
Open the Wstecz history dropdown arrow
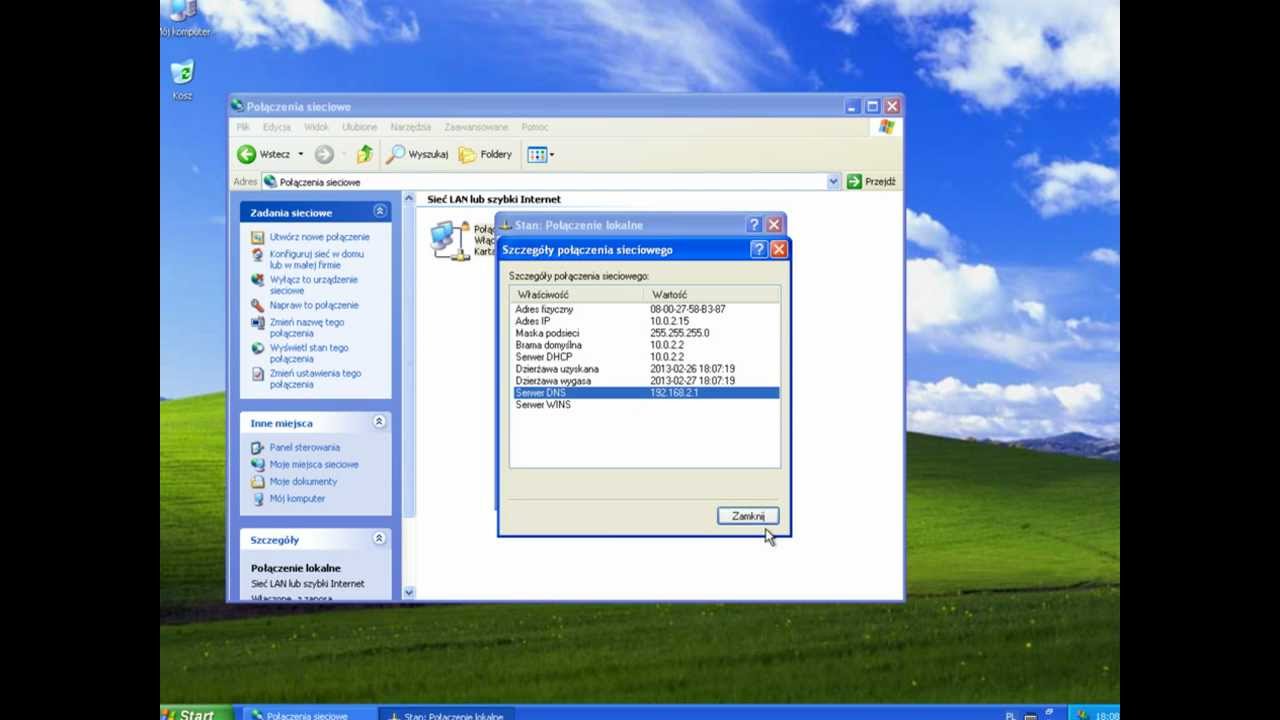(x=300, y=154)
